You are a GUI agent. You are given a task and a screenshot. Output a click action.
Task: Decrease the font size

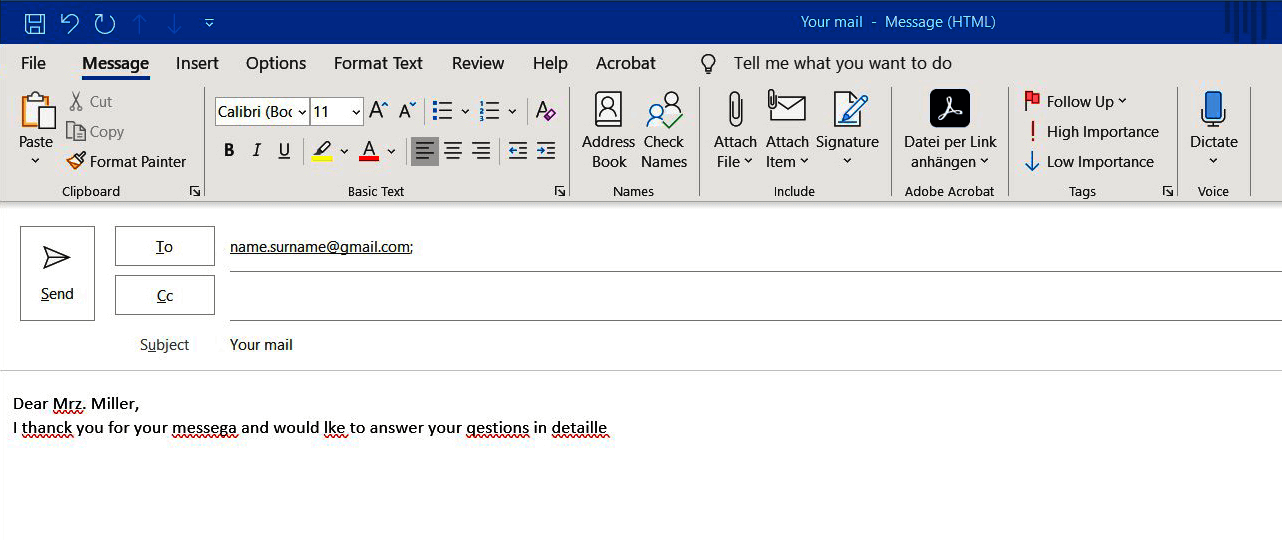[407, 111]
